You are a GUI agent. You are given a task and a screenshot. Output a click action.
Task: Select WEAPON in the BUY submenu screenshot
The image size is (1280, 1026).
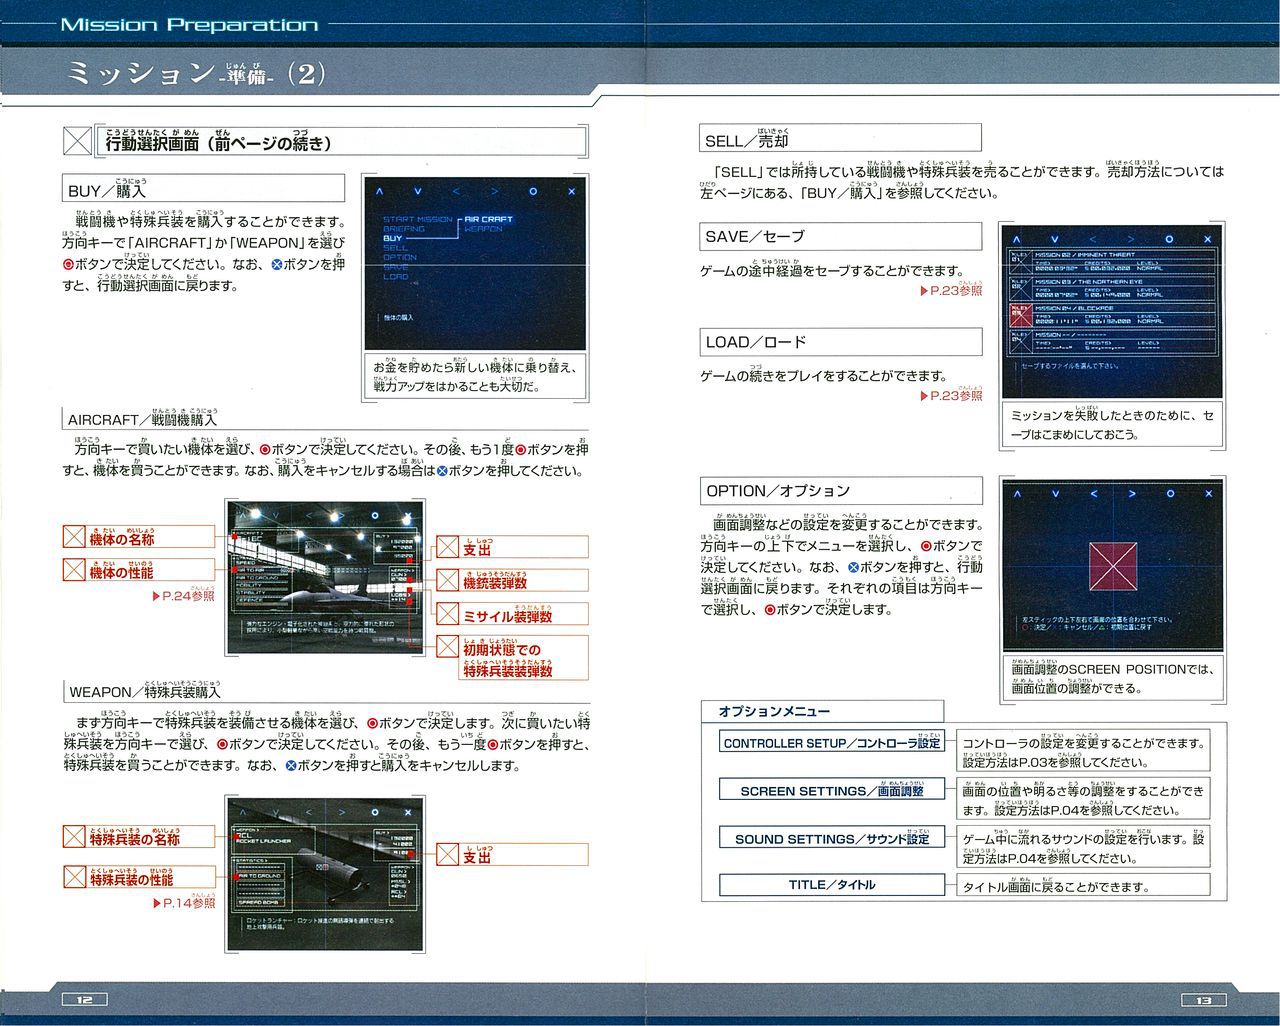click(x=483, y=229)
